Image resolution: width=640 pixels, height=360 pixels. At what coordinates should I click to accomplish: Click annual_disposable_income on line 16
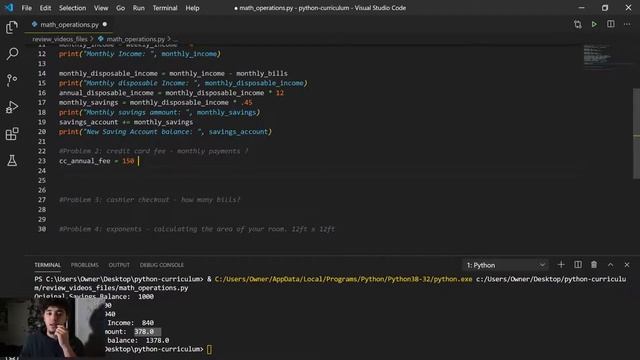106,93
